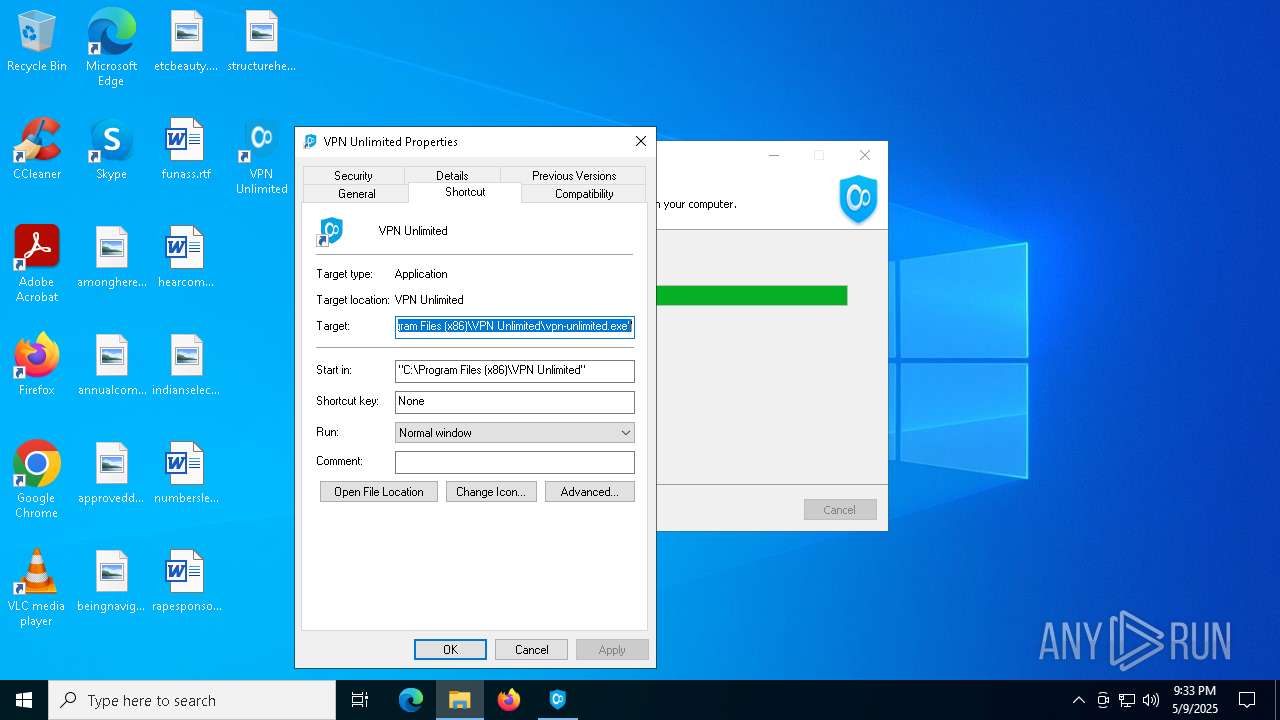Select the amonghere image file icon
This screenshot has width=1280, height=720.
coord(111,258)
